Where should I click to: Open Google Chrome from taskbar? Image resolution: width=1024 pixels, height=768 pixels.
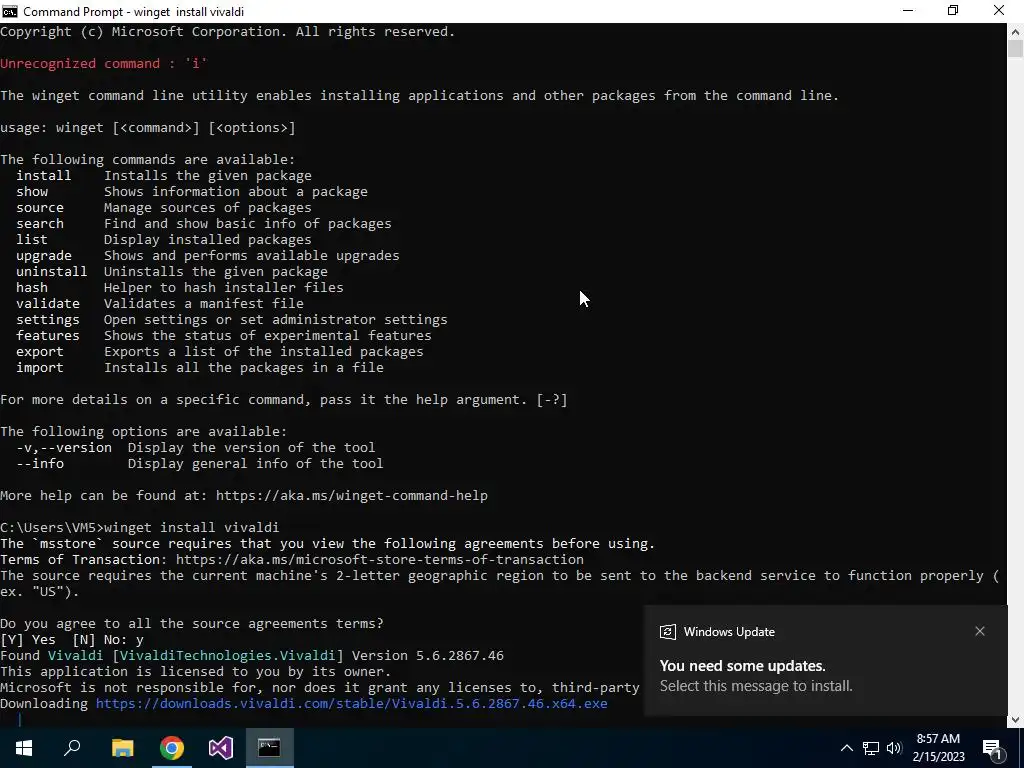click(x=172, y=748)
